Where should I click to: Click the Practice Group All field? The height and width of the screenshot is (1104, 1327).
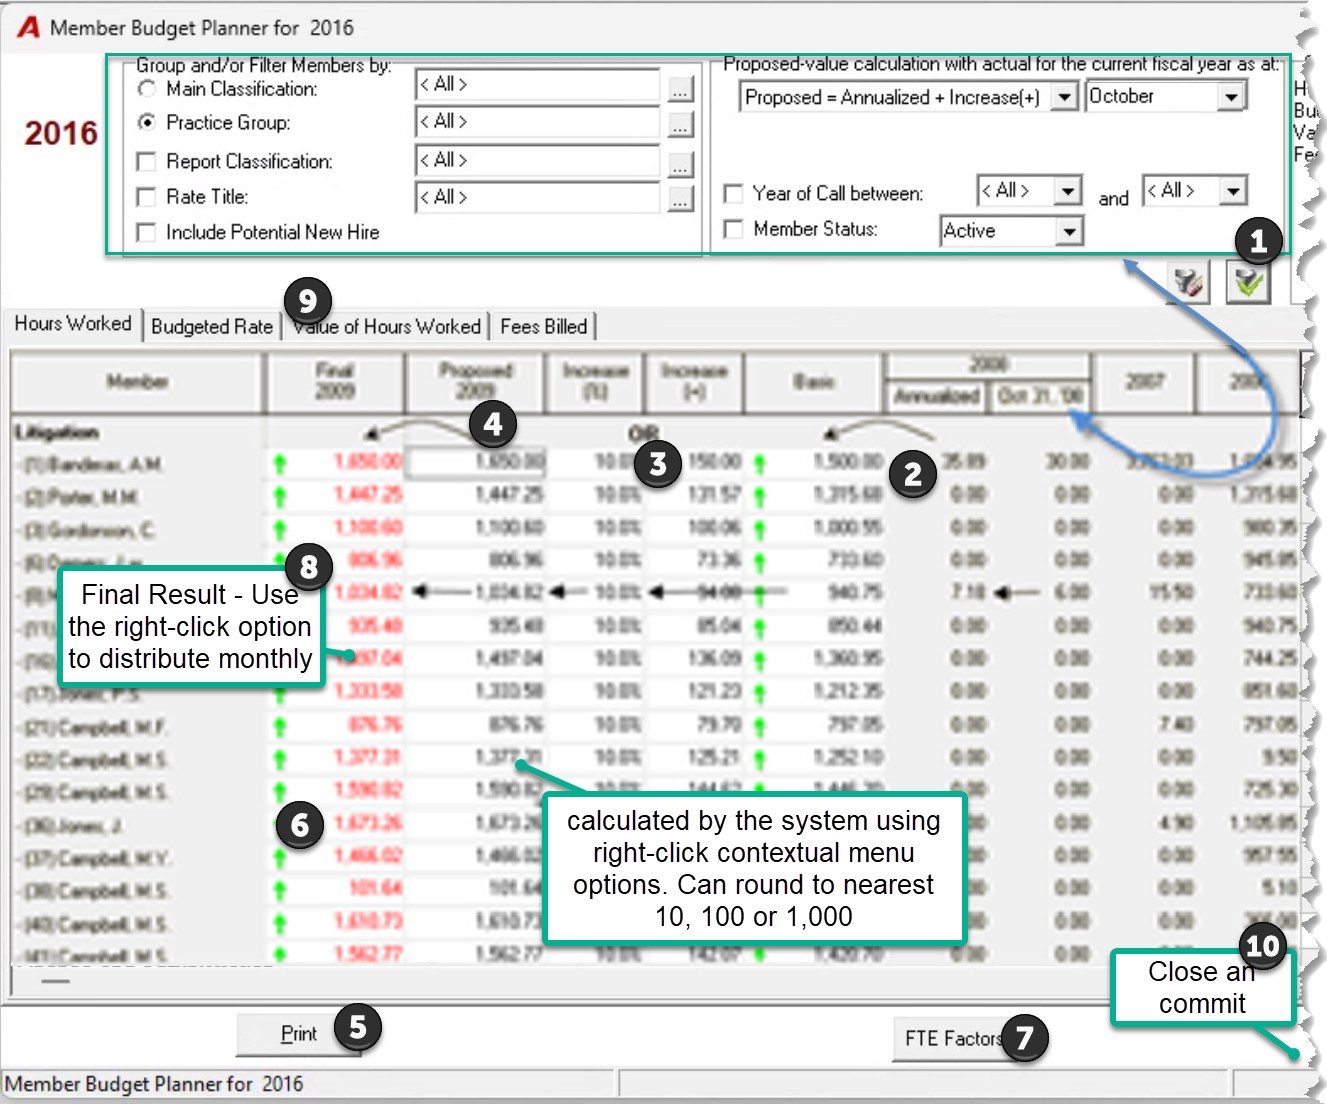pos(538,122)
